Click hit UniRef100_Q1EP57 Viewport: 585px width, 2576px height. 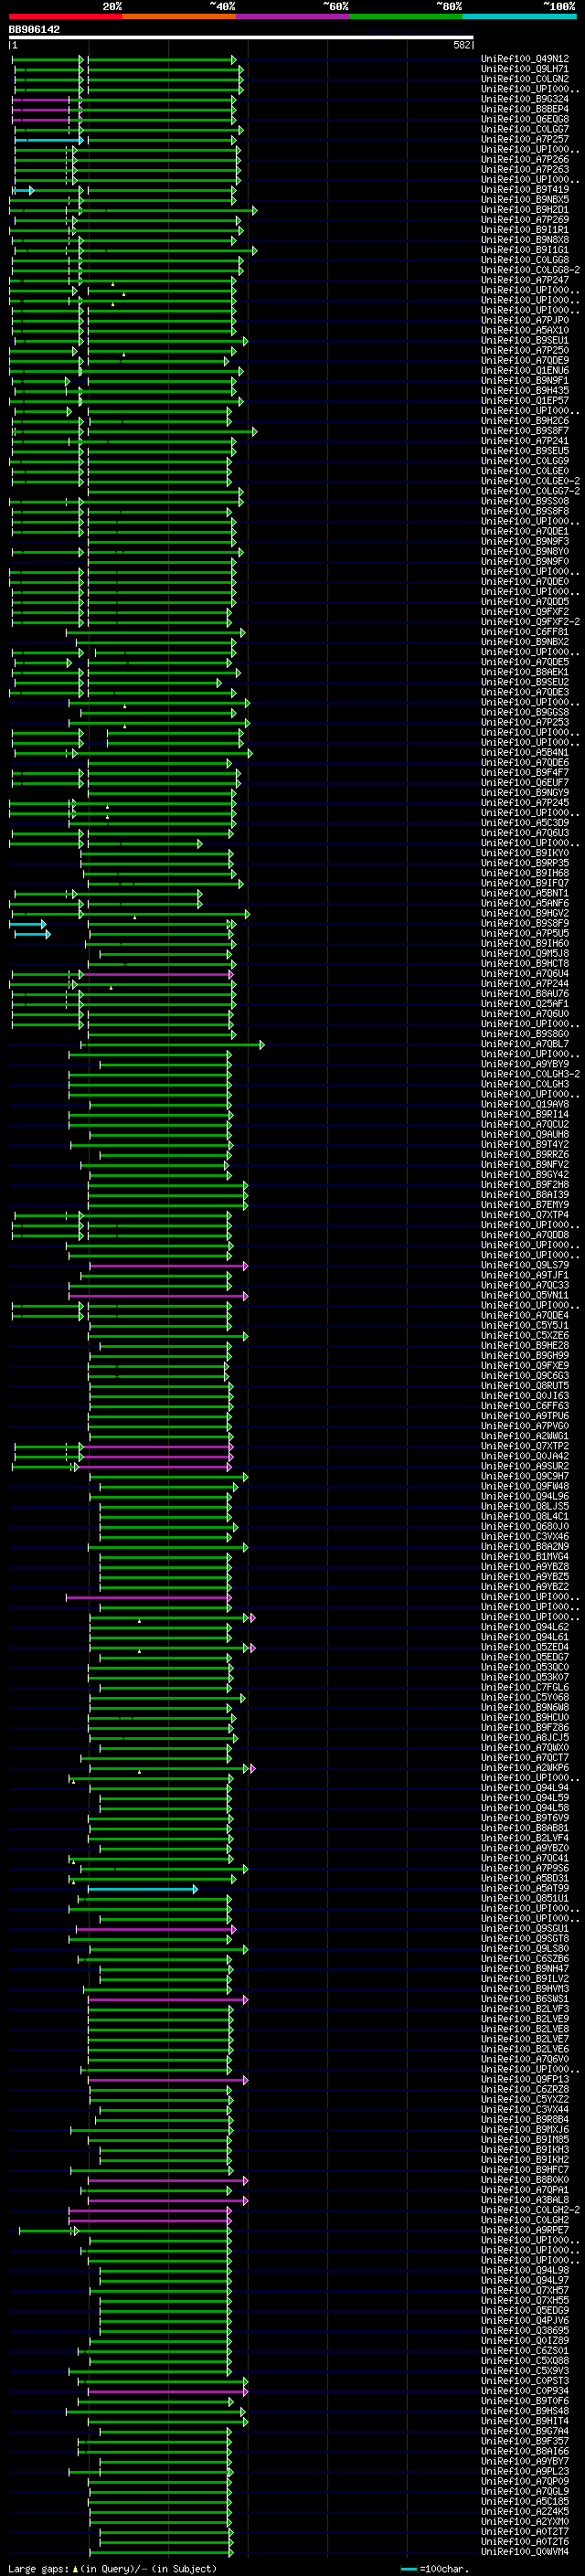click(x=525, y=401)
